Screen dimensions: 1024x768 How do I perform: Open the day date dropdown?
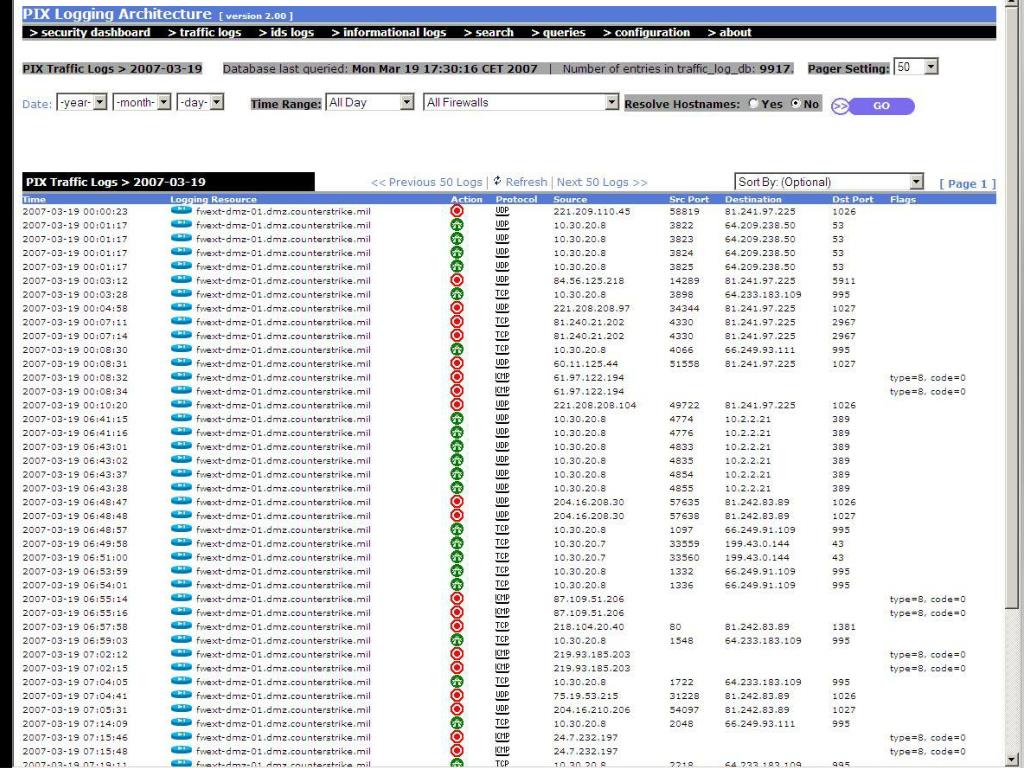click(x=200, y=103)
